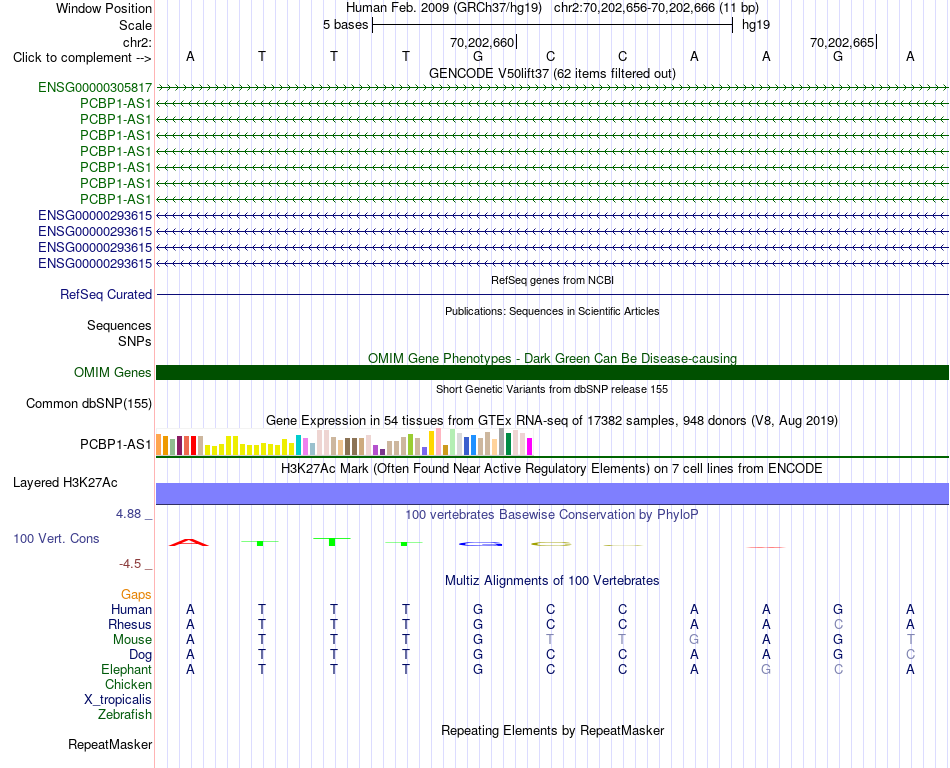This screenshot has height=768, width=950.
Task: Click the grey C in the Rhesus row
Action: pos(839,624)
